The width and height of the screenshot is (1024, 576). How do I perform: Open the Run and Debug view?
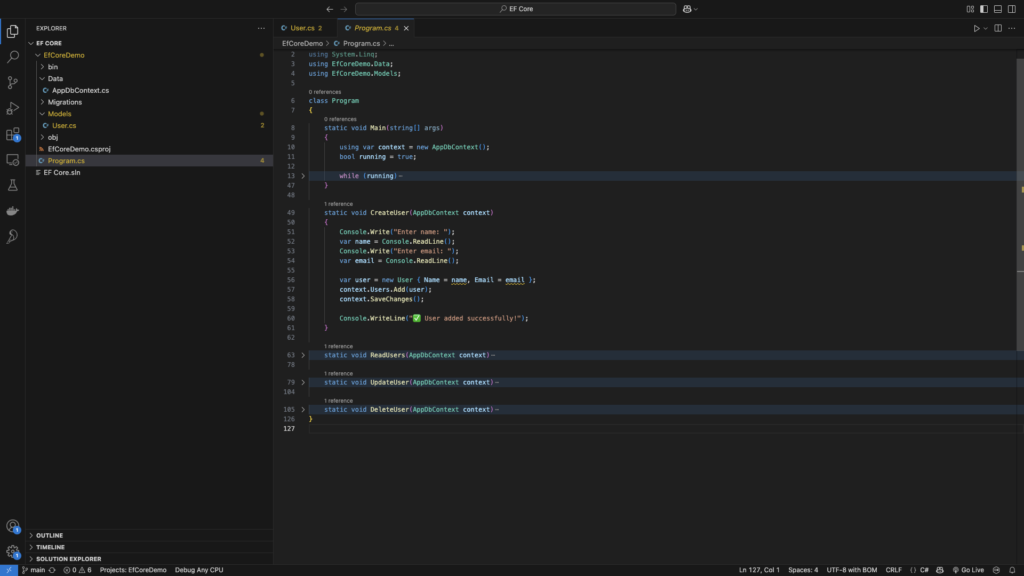point(12,108)
